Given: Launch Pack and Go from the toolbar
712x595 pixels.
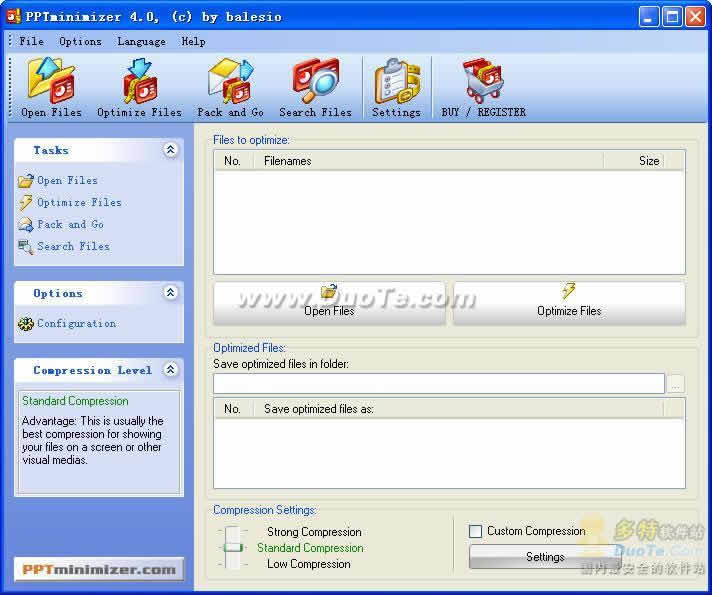Looking at the screenshot, I should (x=231, y=80).
